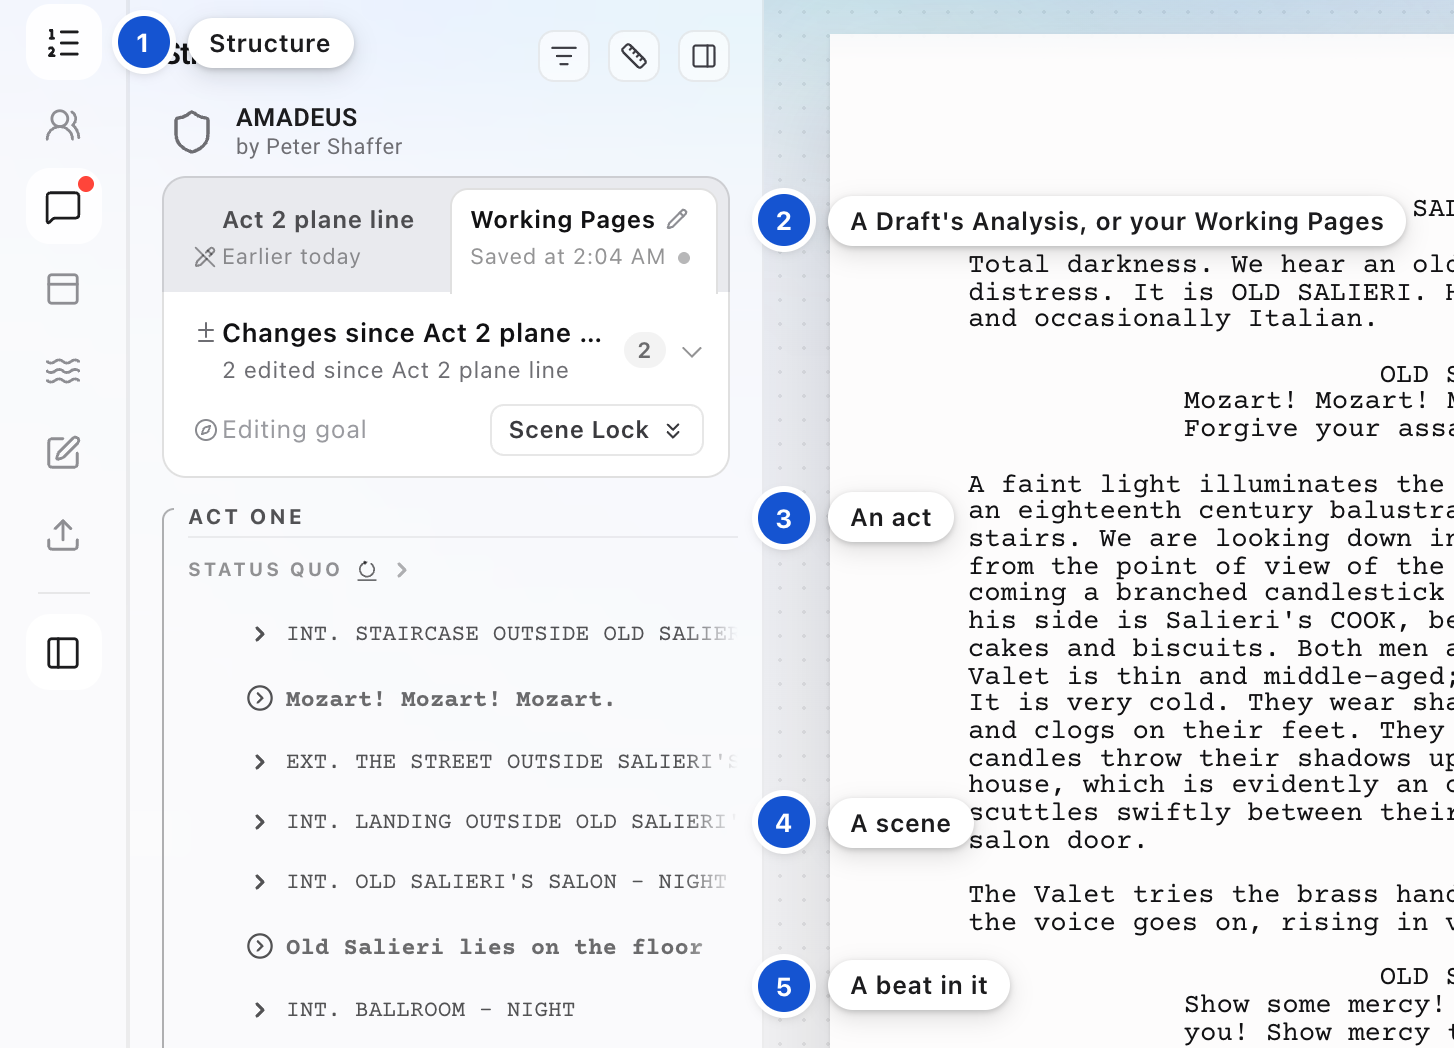
Task: Click circled arrow beside Mozart! Mozart! Mozart.
Action: [x=260, y=698]
